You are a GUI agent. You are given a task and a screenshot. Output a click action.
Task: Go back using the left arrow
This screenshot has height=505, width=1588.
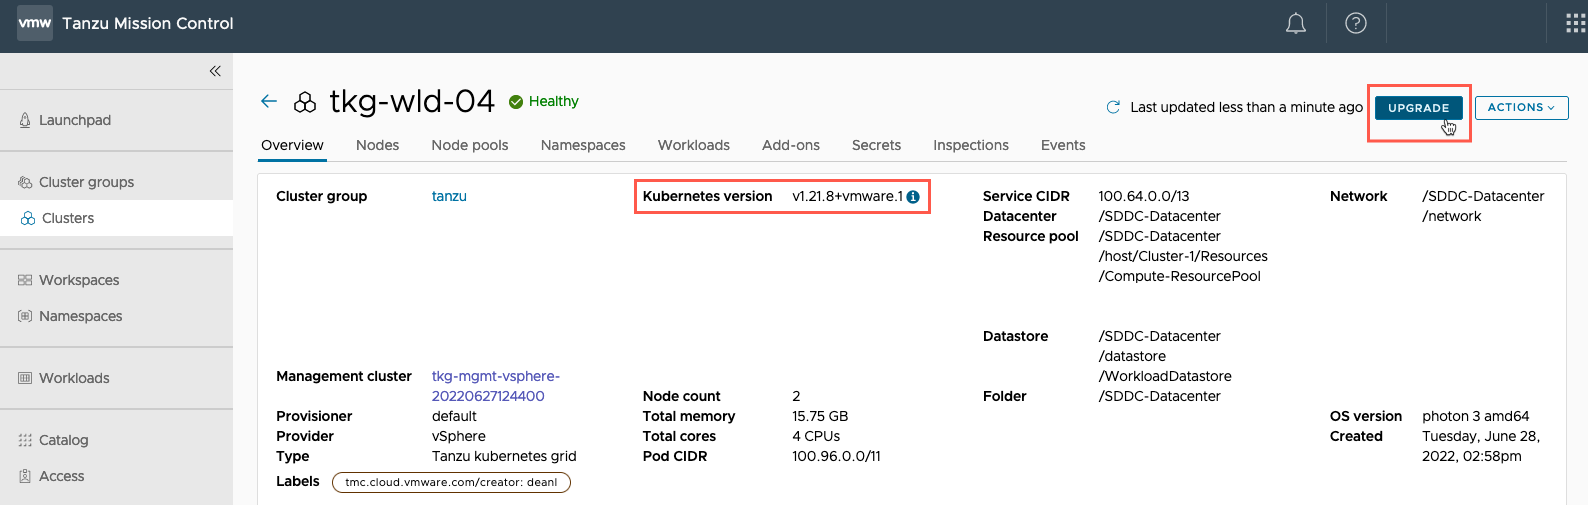tap(268, 101)
